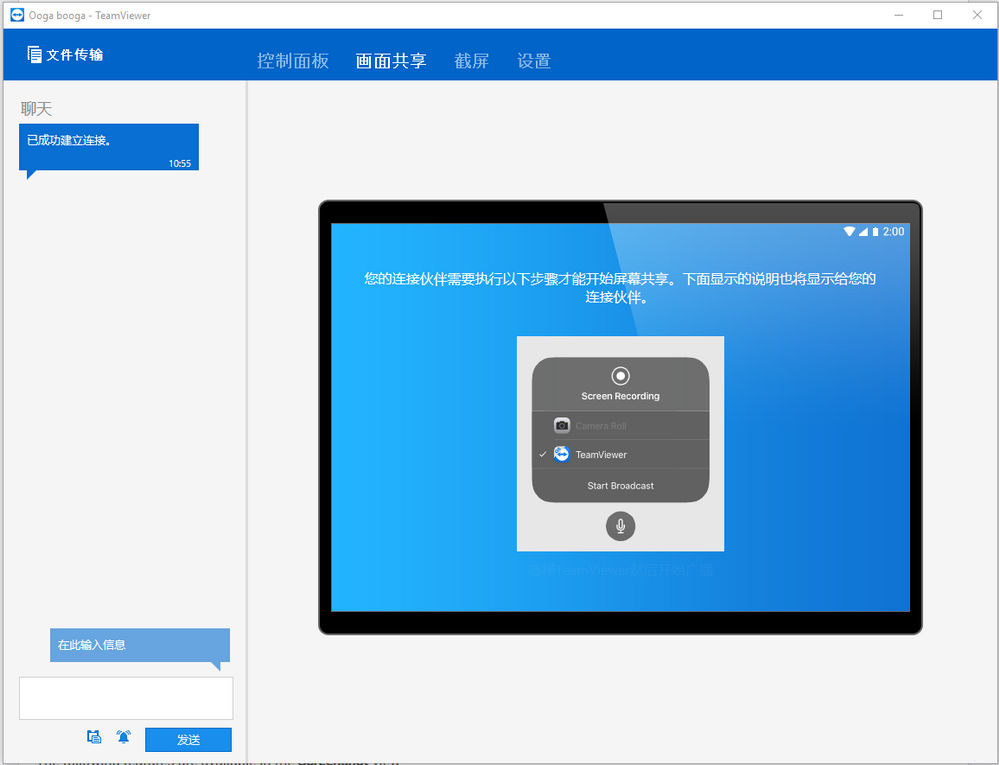Click the 您的连接伙伴 instruction text on tablet
Image resolution: width=999 pixels, height=765 pixels.
tap(619, 288)
